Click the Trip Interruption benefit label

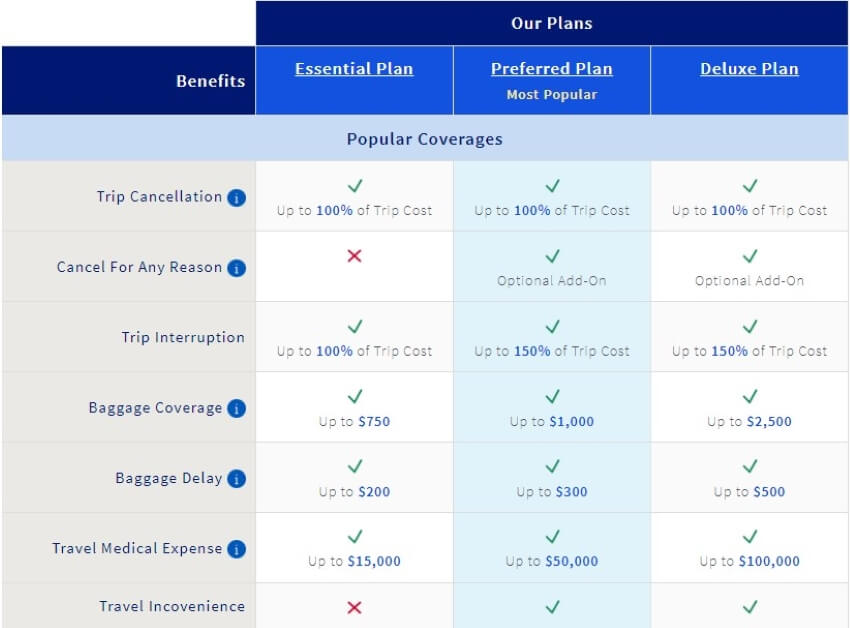[183, 337]
